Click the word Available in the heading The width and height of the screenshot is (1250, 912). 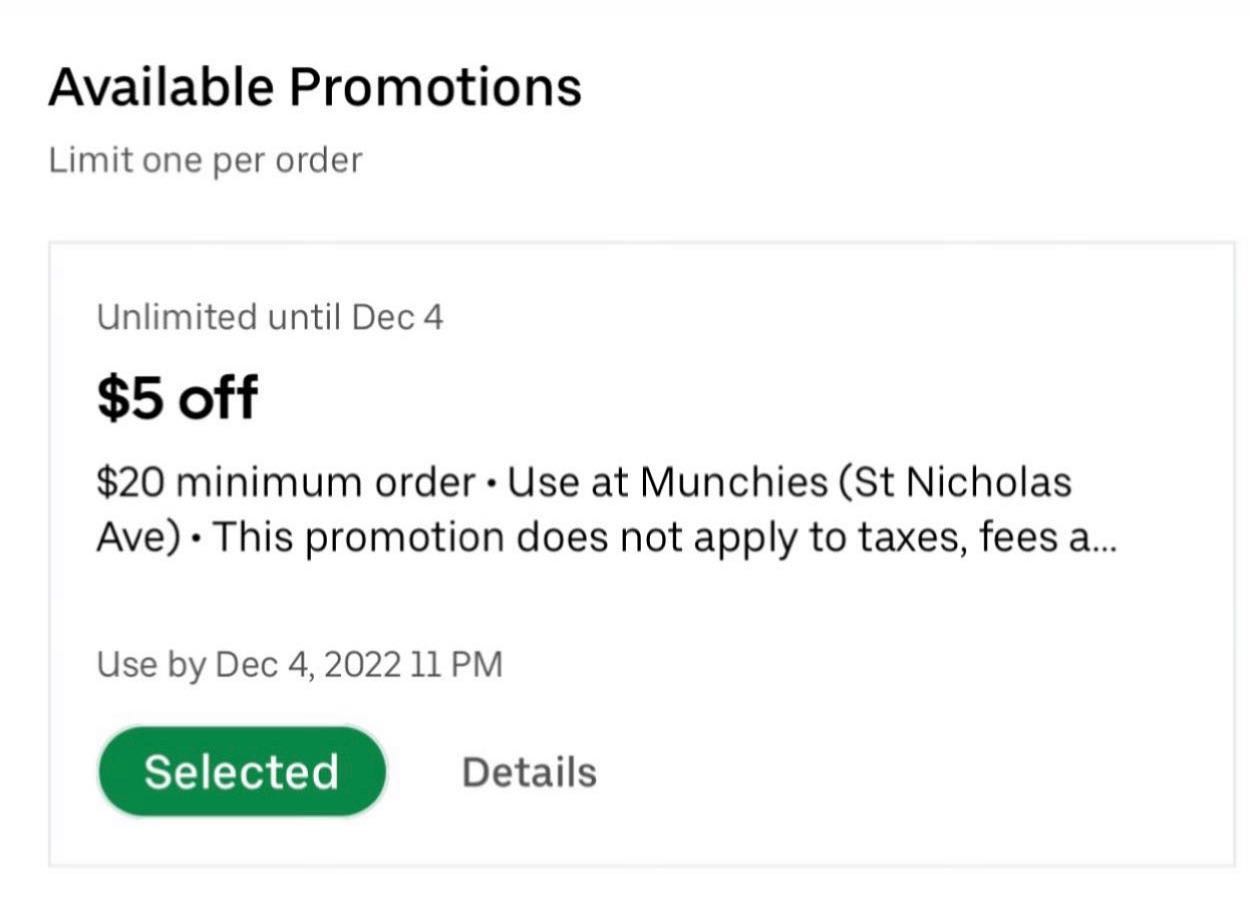point(162,86)
